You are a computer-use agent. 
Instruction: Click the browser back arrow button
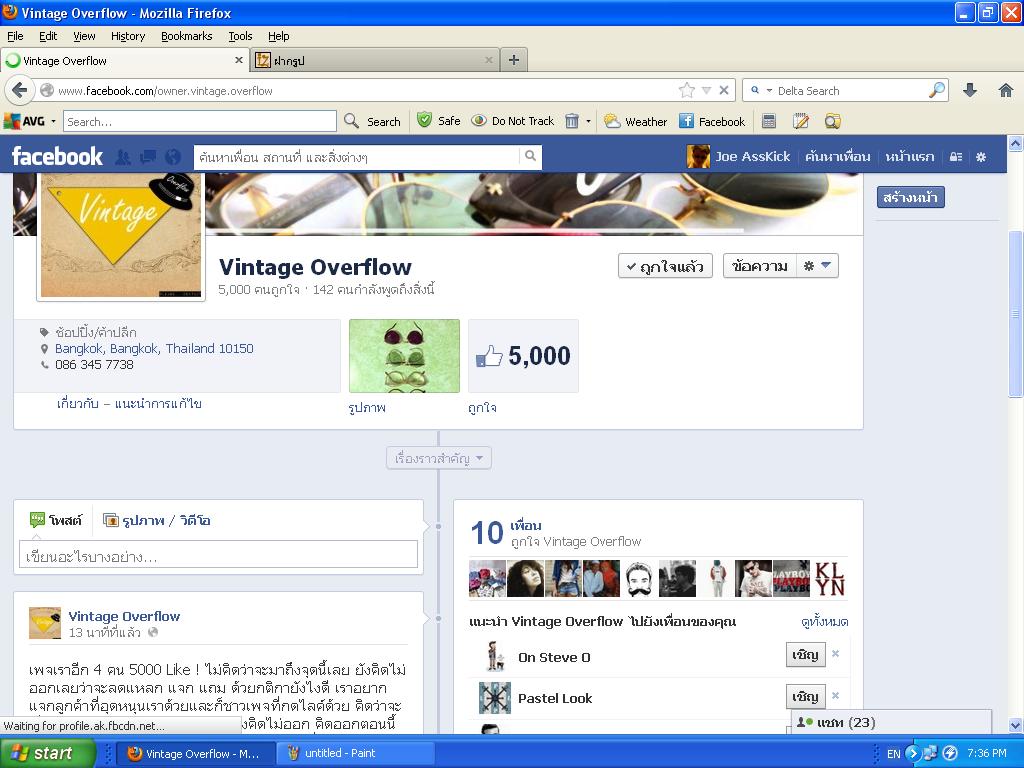[x=20, y=90]
